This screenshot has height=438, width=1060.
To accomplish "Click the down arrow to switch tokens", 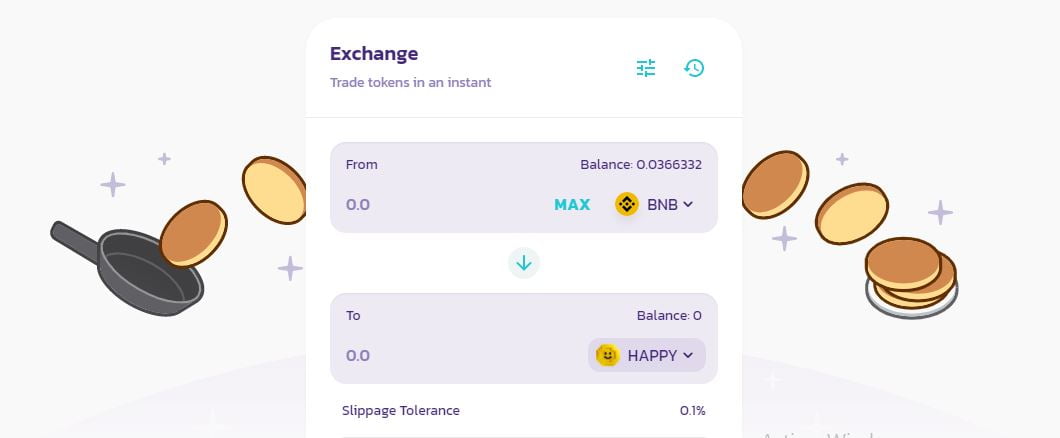I will coord(524,263).
